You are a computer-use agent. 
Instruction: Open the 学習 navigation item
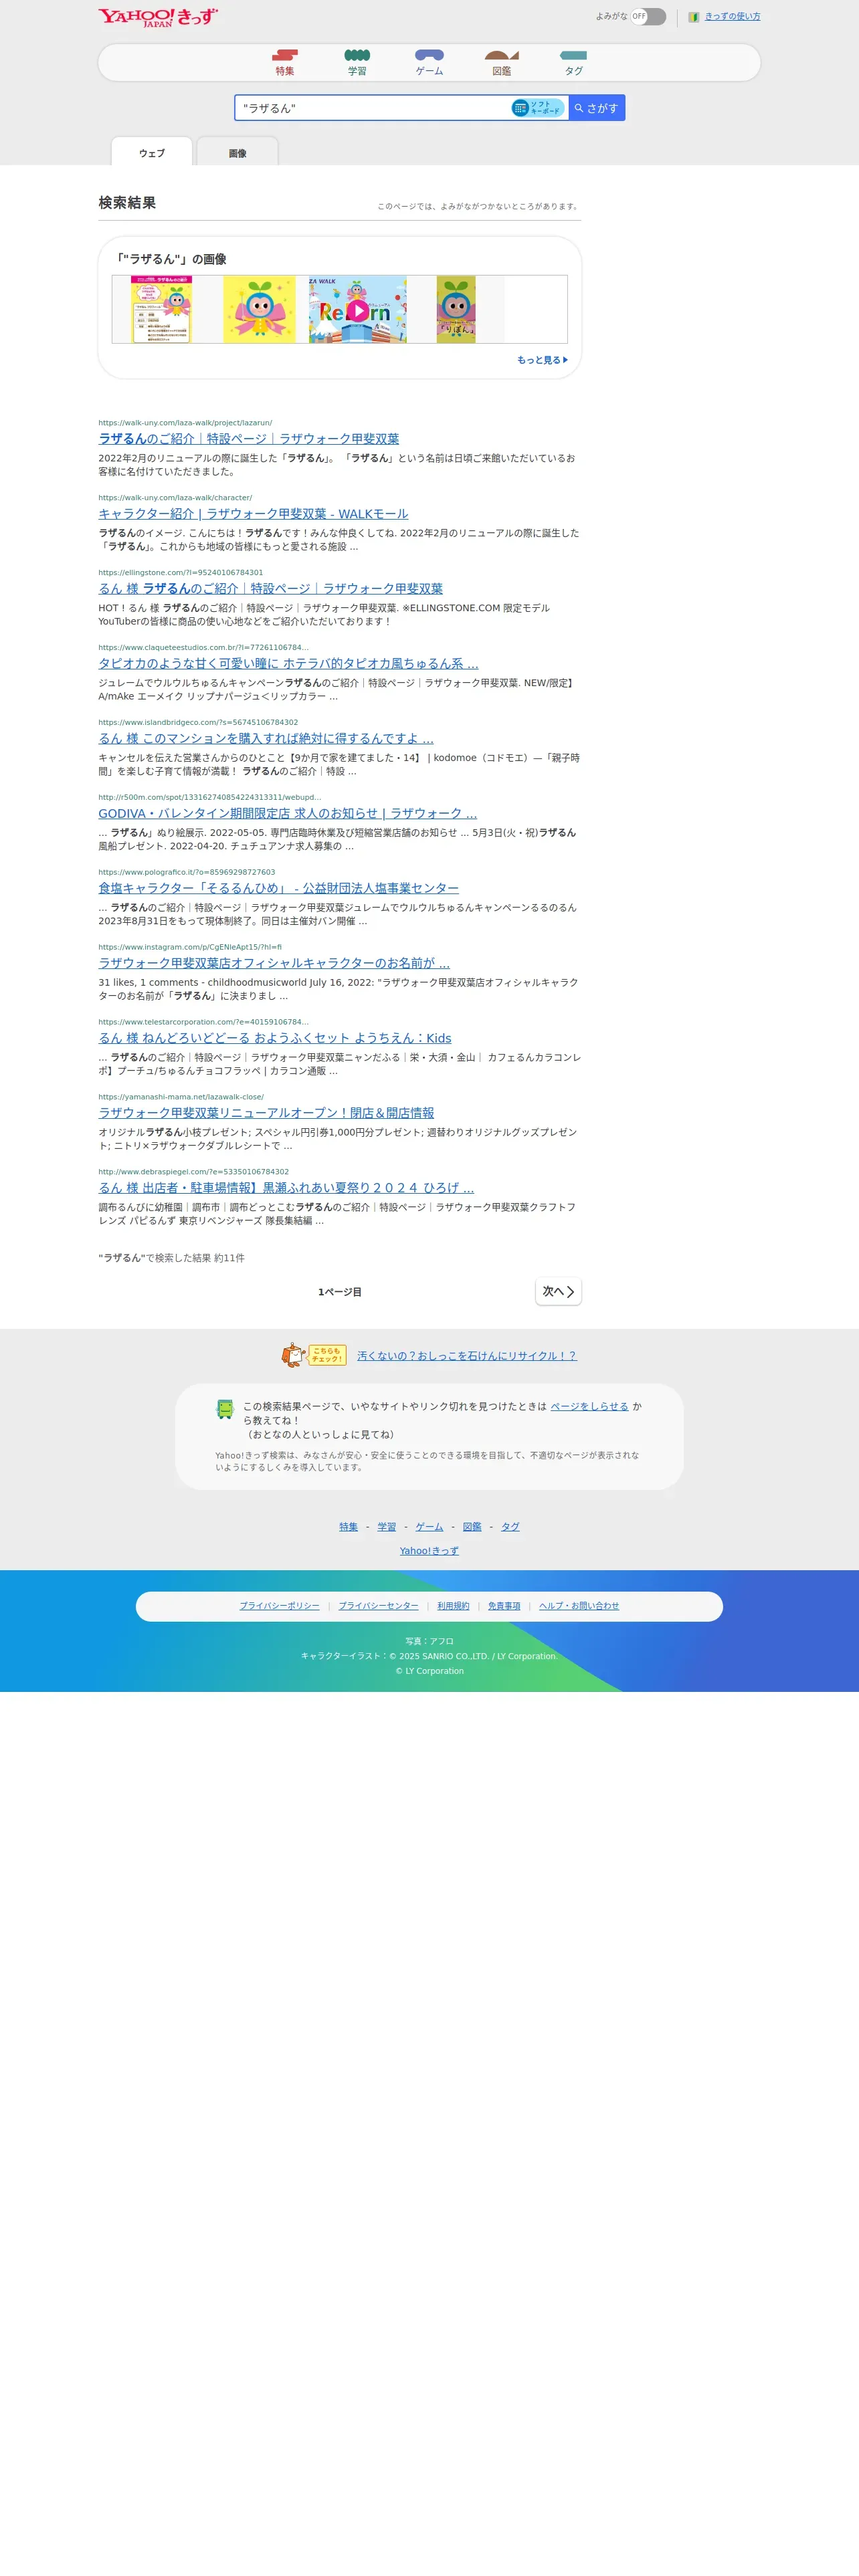click(x=357, y=63)
